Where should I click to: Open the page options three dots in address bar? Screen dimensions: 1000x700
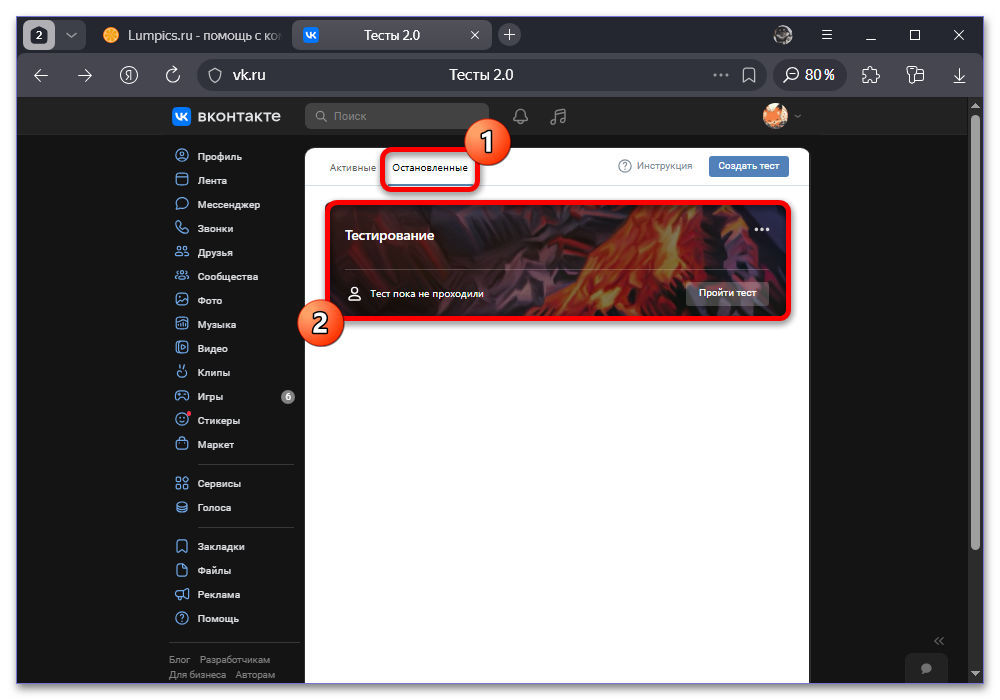tap(721, 75)
